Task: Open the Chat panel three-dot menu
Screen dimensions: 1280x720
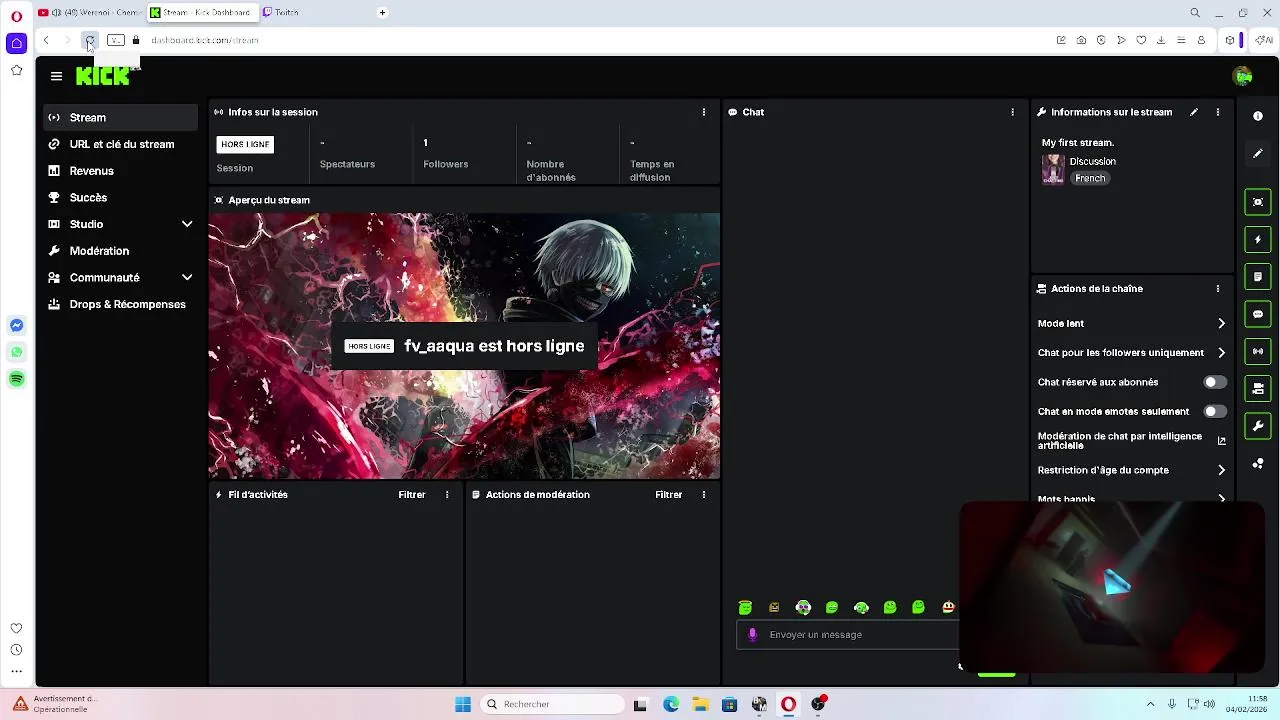Action: [x=1013, y=112]
